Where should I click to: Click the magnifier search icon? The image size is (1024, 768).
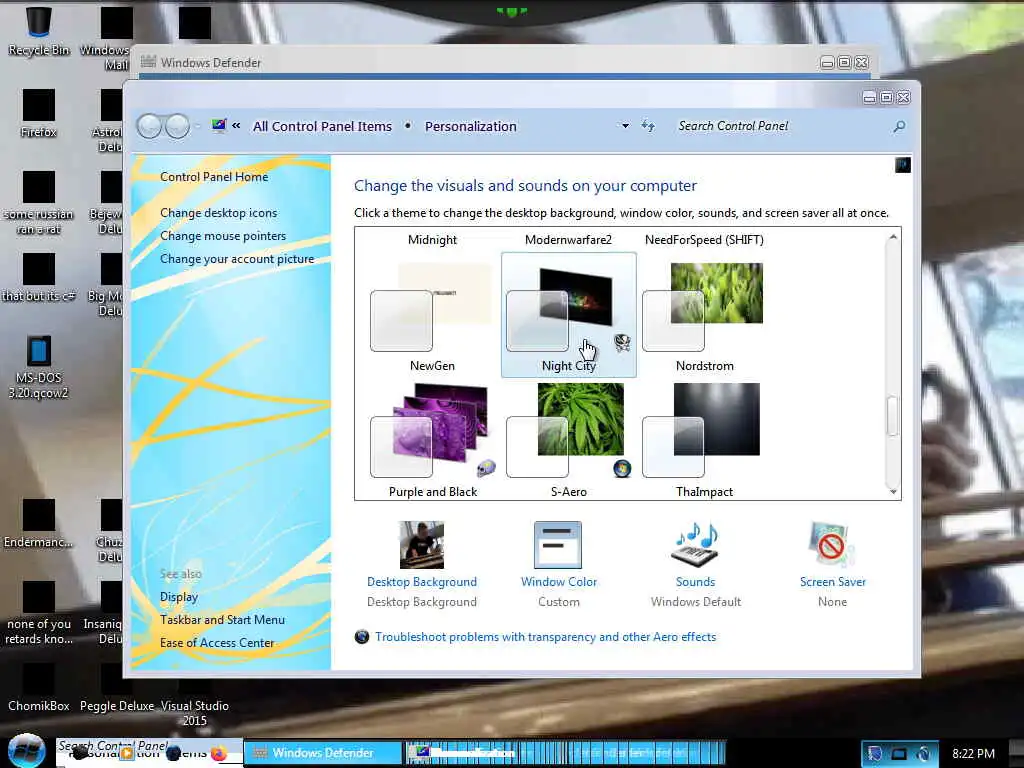899,126
